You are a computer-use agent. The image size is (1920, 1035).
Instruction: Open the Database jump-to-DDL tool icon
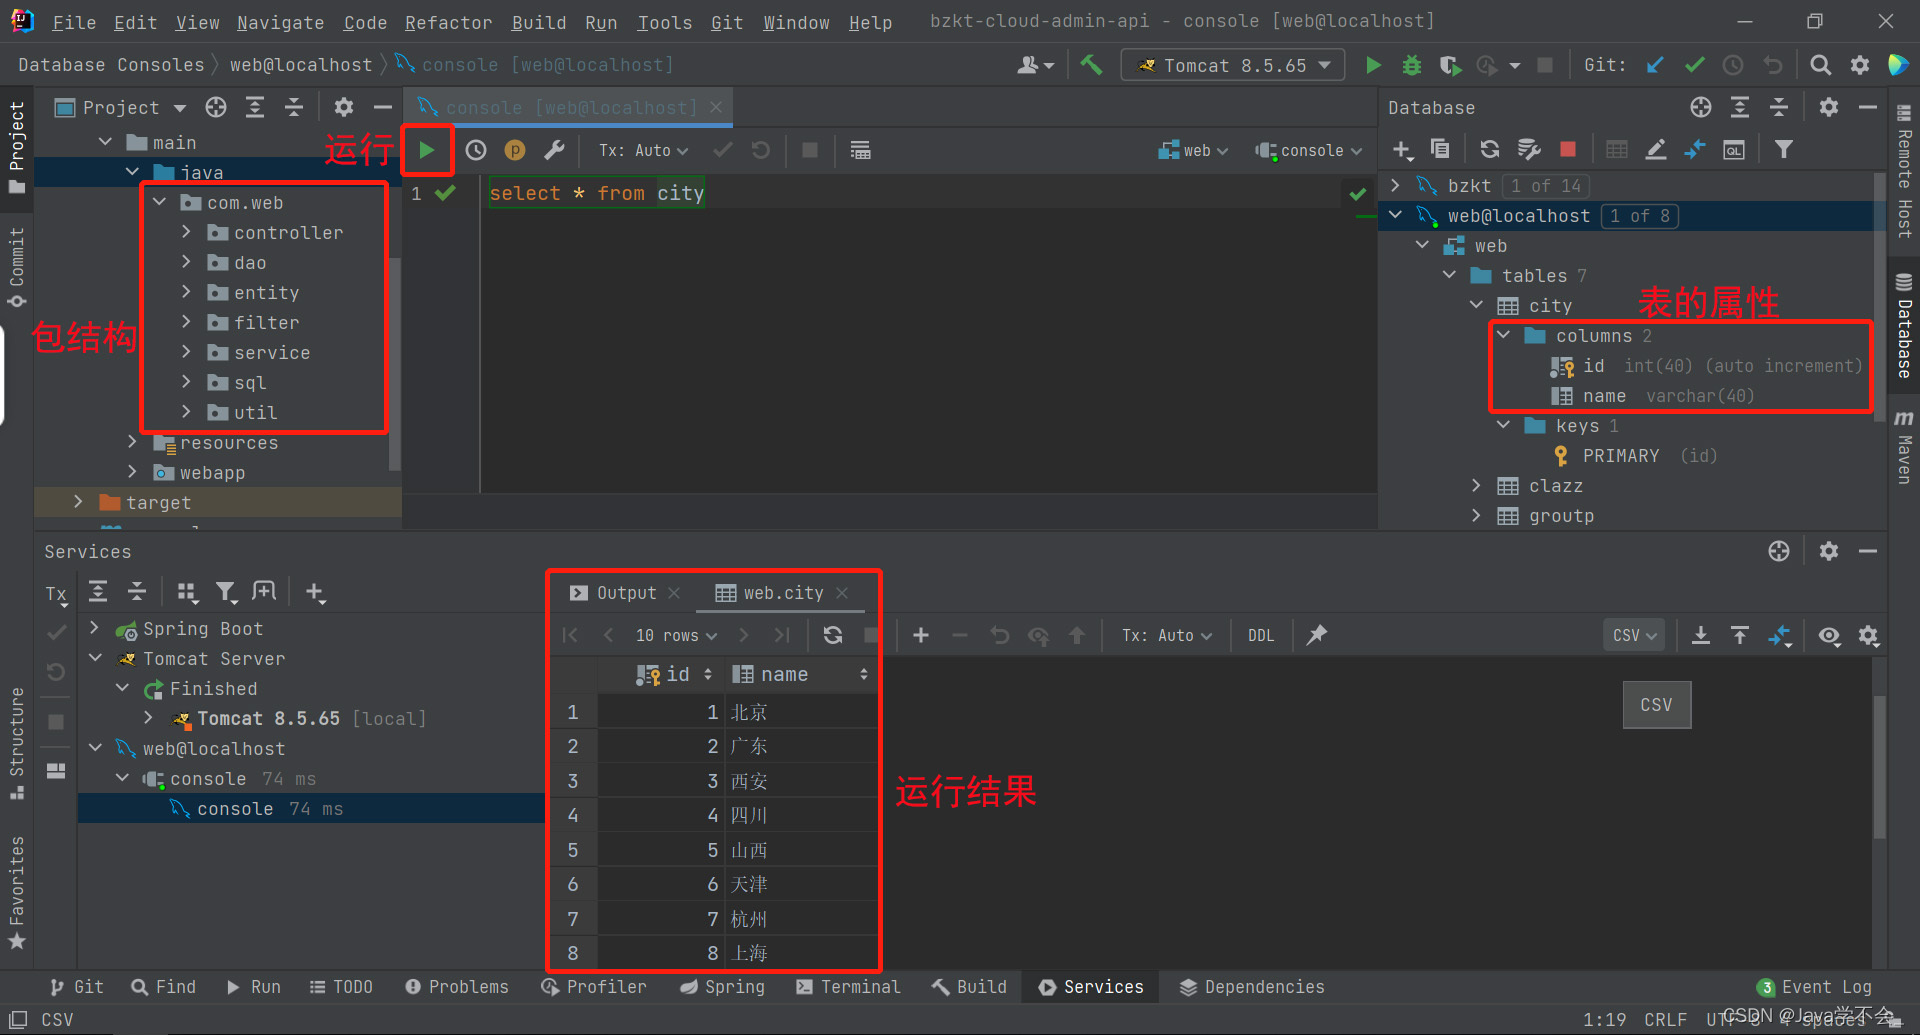pos(1733,148)
